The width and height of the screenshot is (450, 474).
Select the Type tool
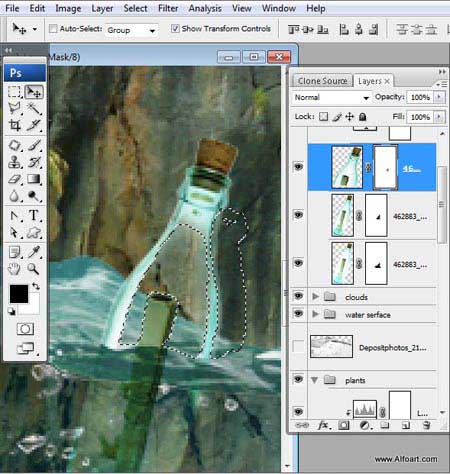pos(34,216)
